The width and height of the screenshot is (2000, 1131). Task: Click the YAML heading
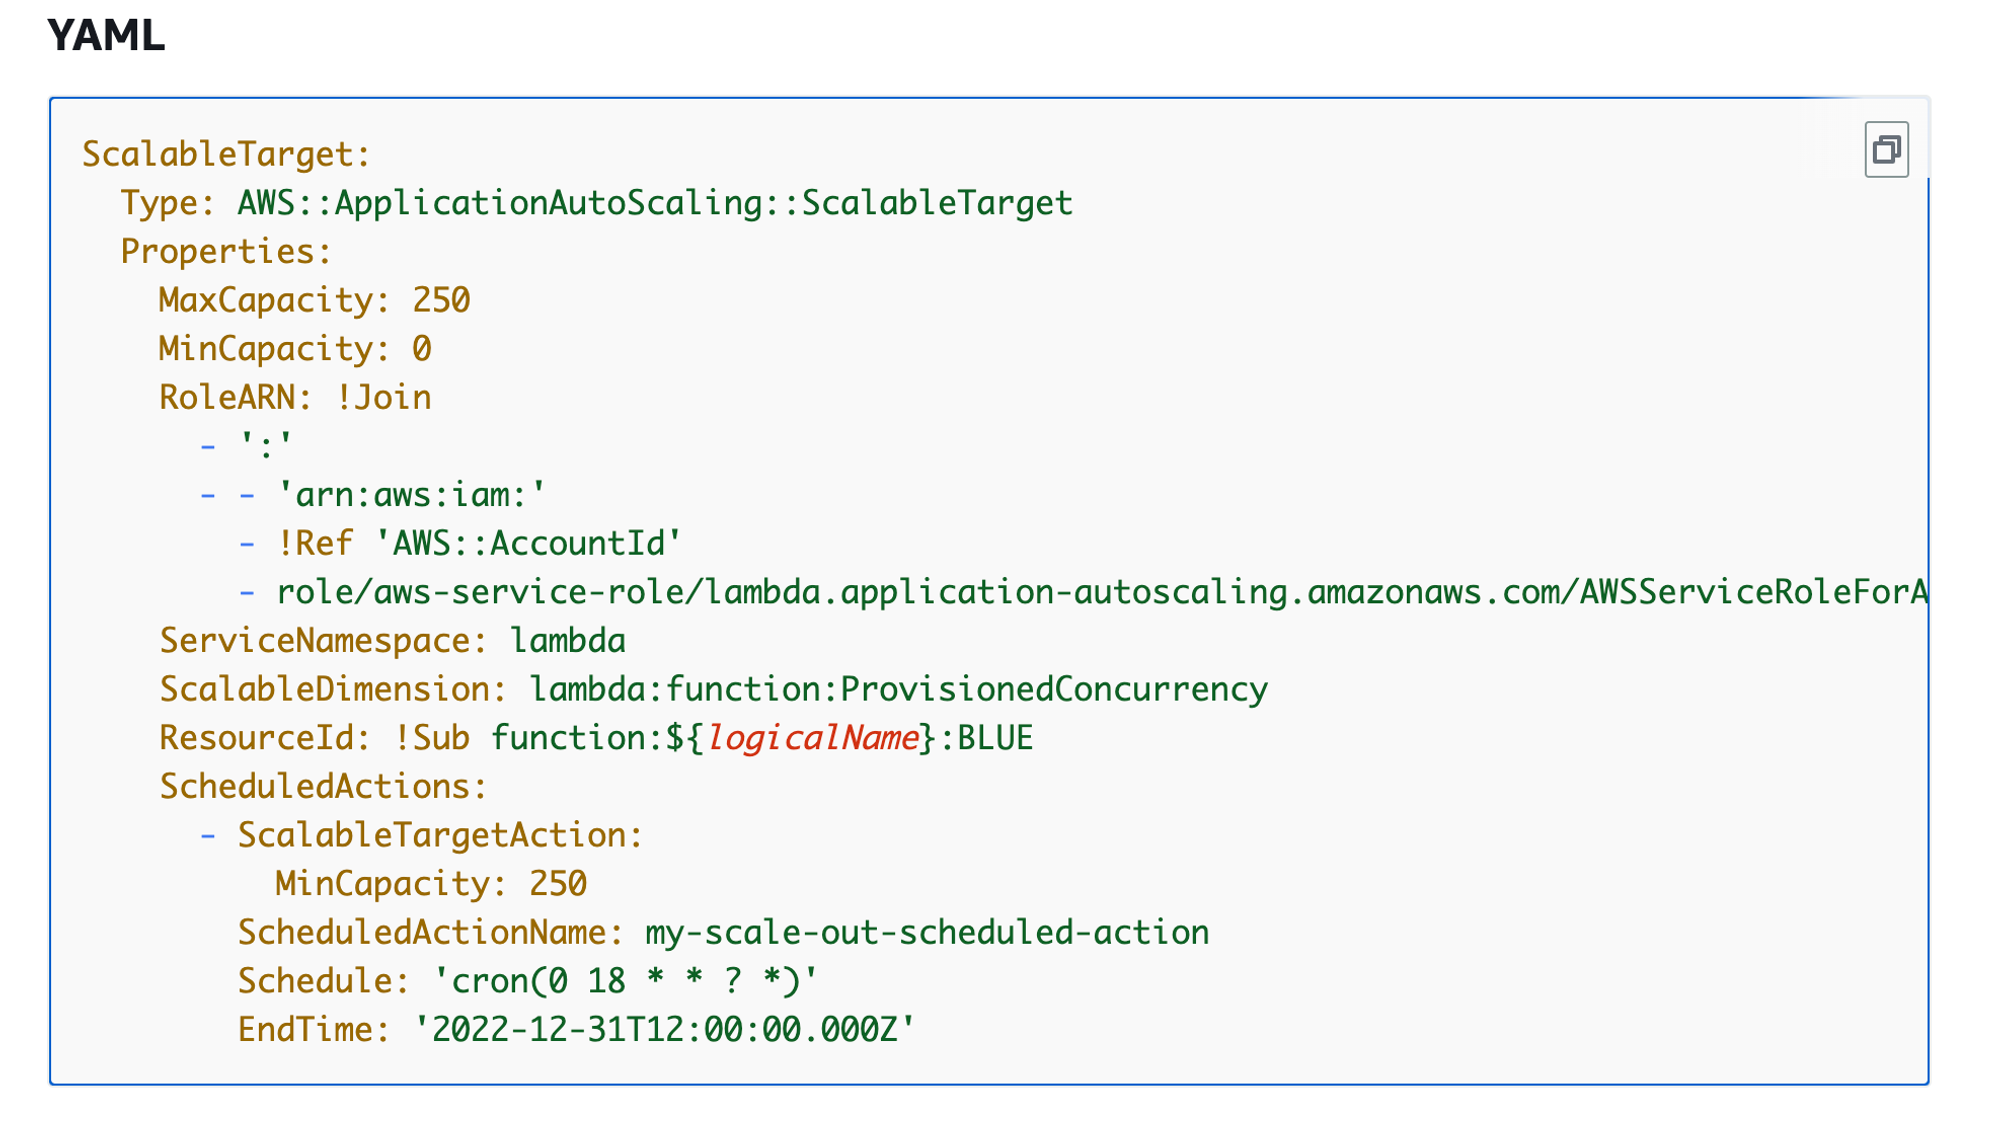[106, 36]
